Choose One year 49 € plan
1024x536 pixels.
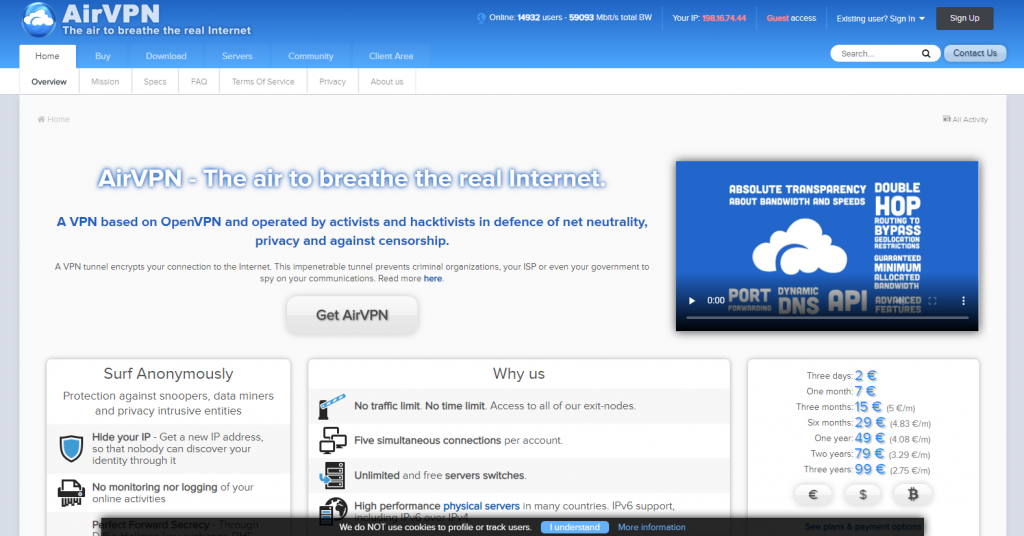tap(872, 438)
